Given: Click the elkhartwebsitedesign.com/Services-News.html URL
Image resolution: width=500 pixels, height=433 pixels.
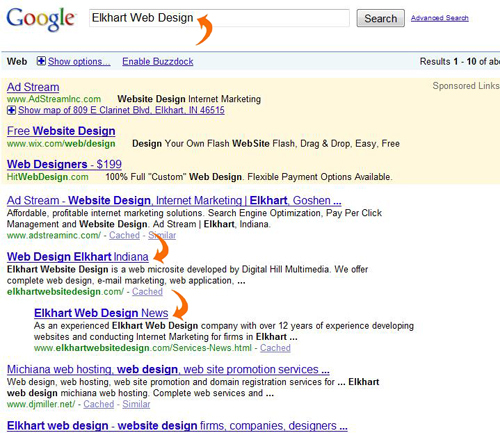Looking at the screenshot, I should (x=143, y=348).
